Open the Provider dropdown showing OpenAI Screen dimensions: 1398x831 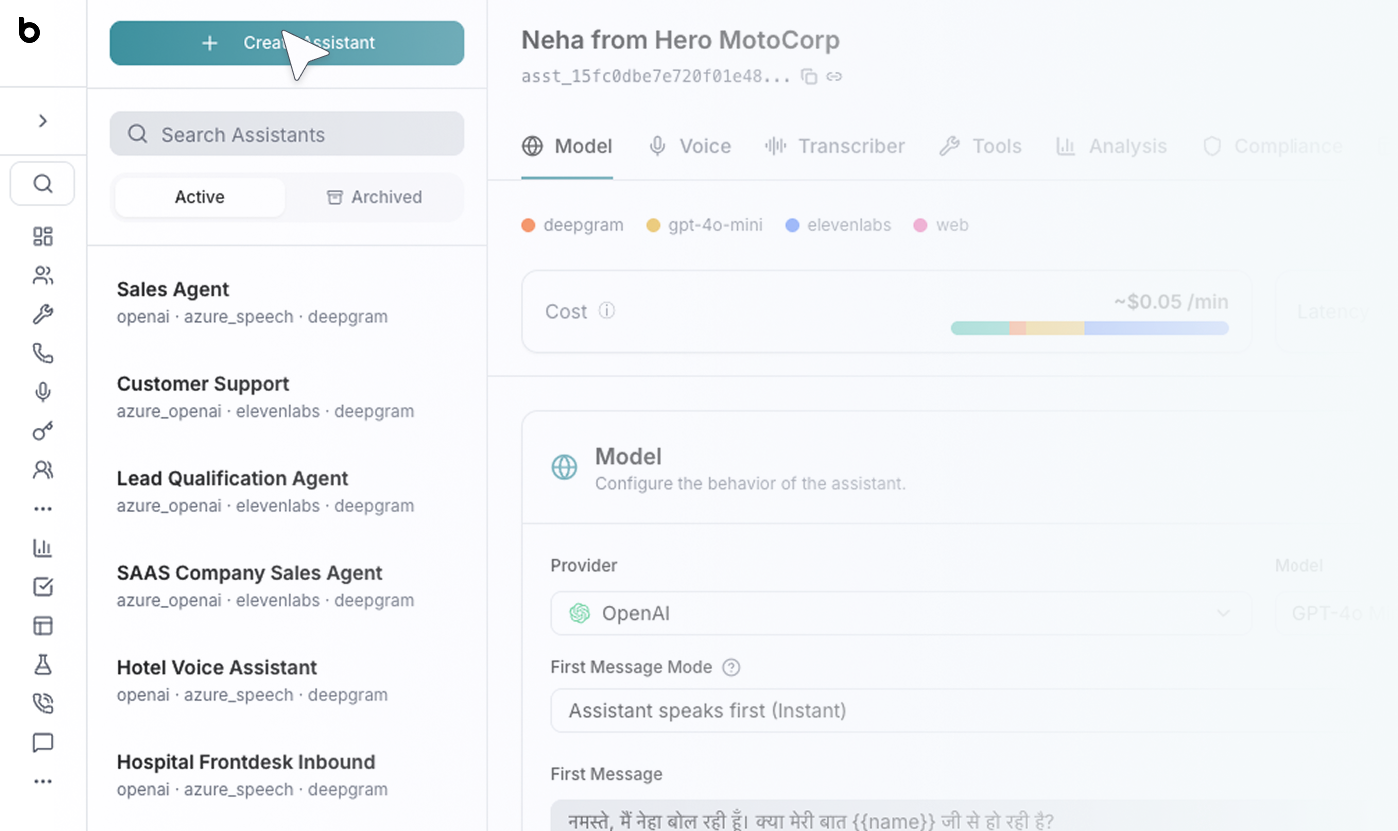point(901,613)
